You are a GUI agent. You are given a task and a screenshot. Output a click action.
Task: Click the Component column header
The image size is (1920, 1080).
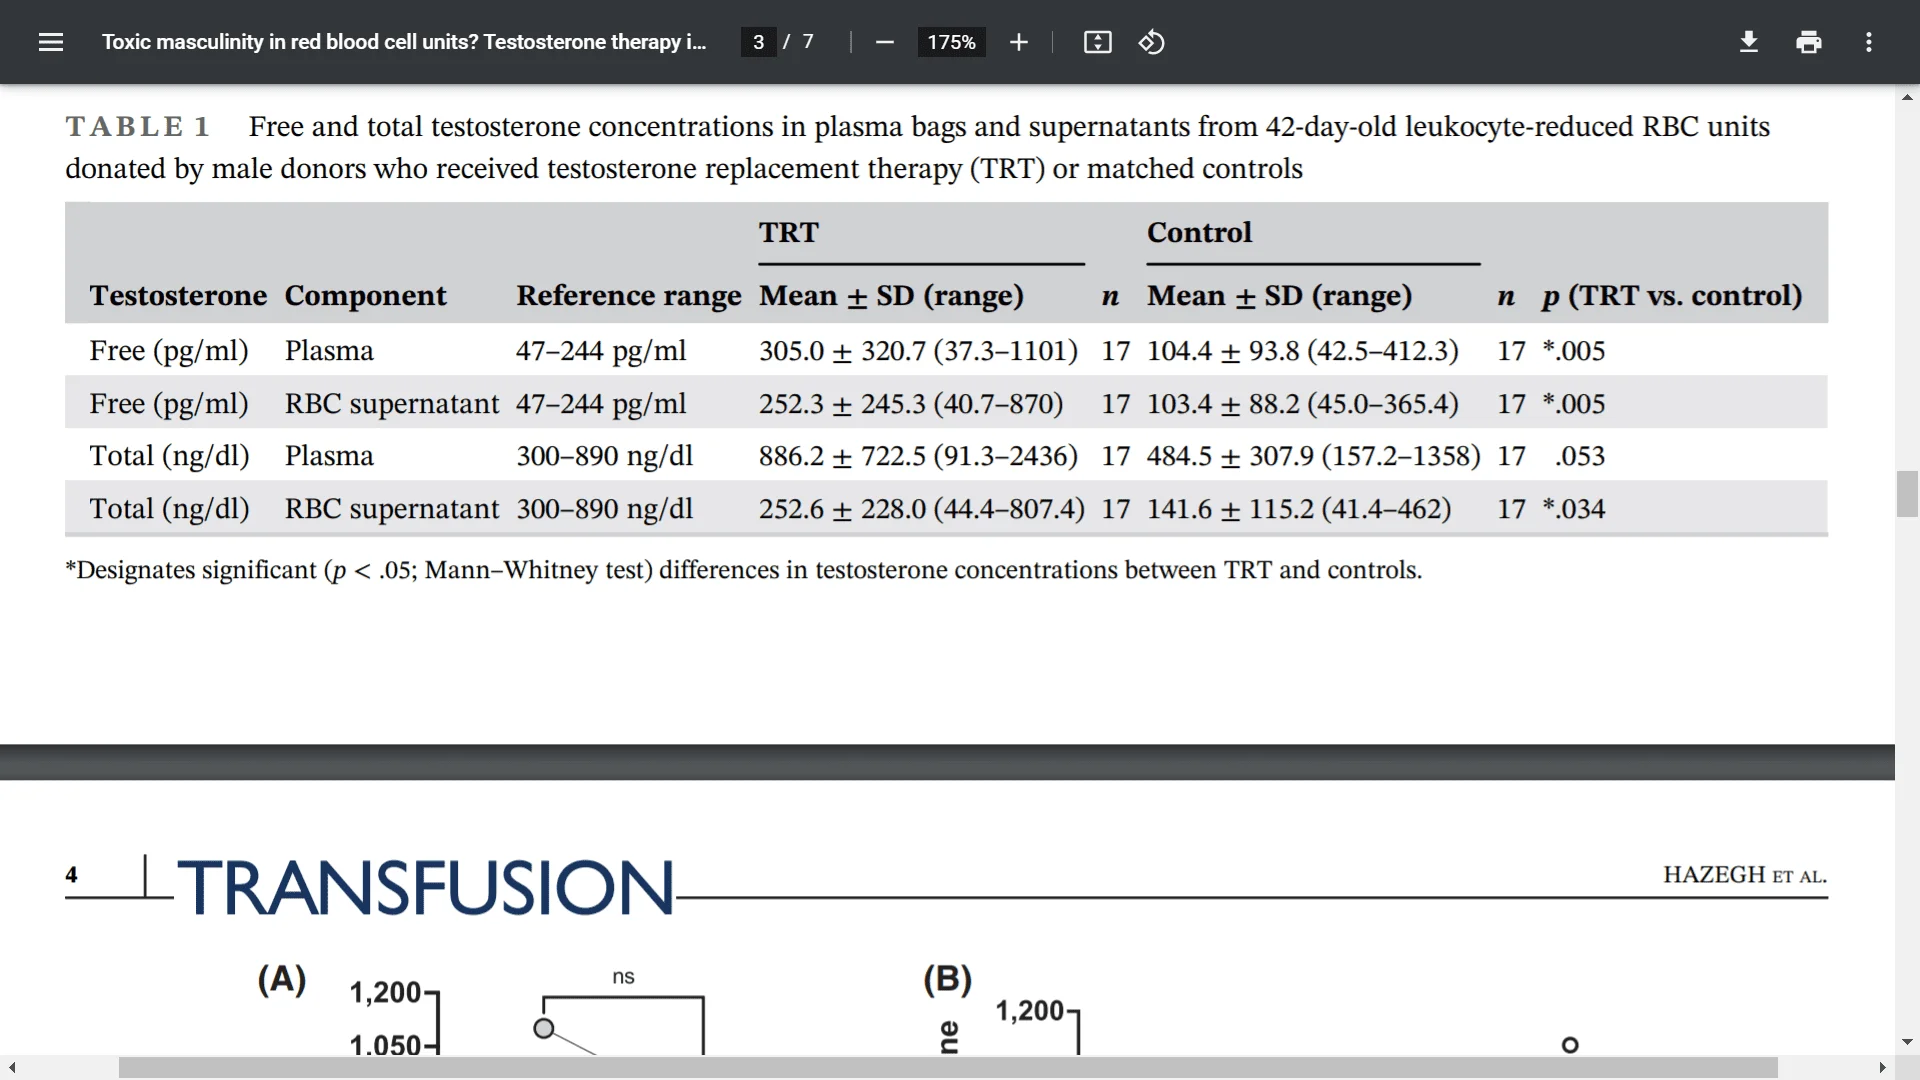(x=365, y=296)
